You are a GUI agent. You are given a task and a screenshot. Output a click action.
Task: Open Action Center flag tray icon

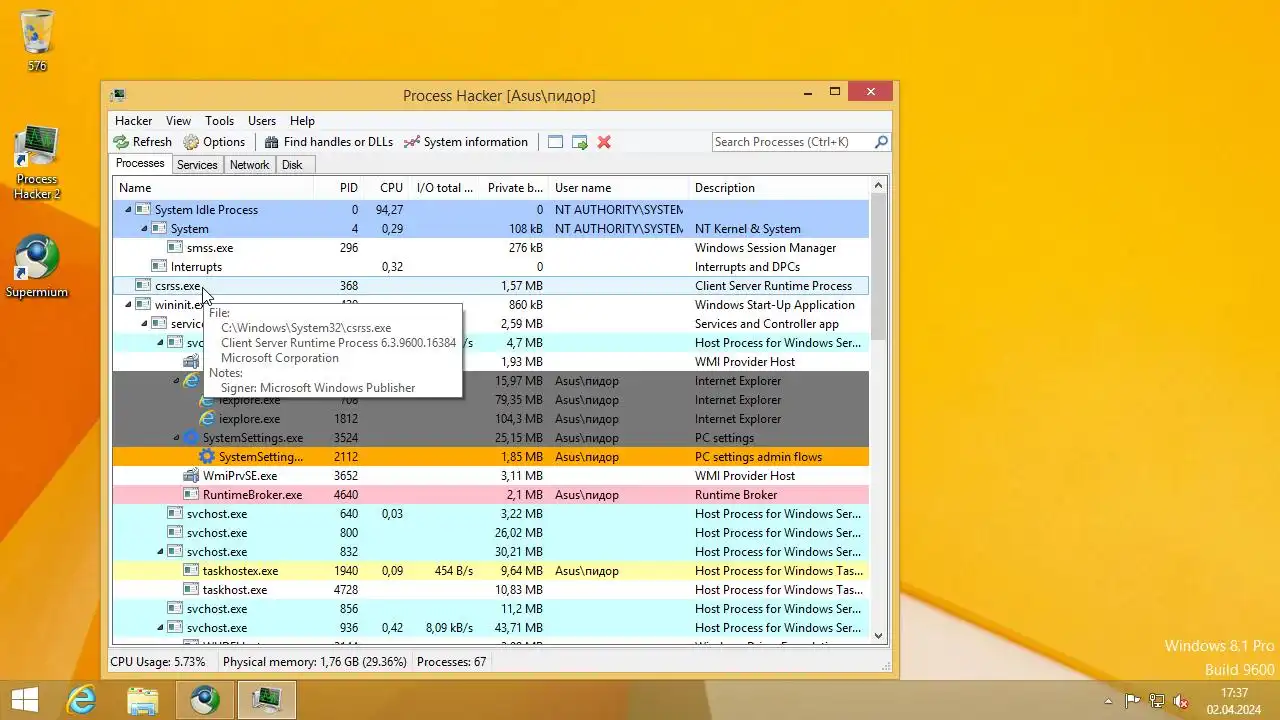point(1133,701)
